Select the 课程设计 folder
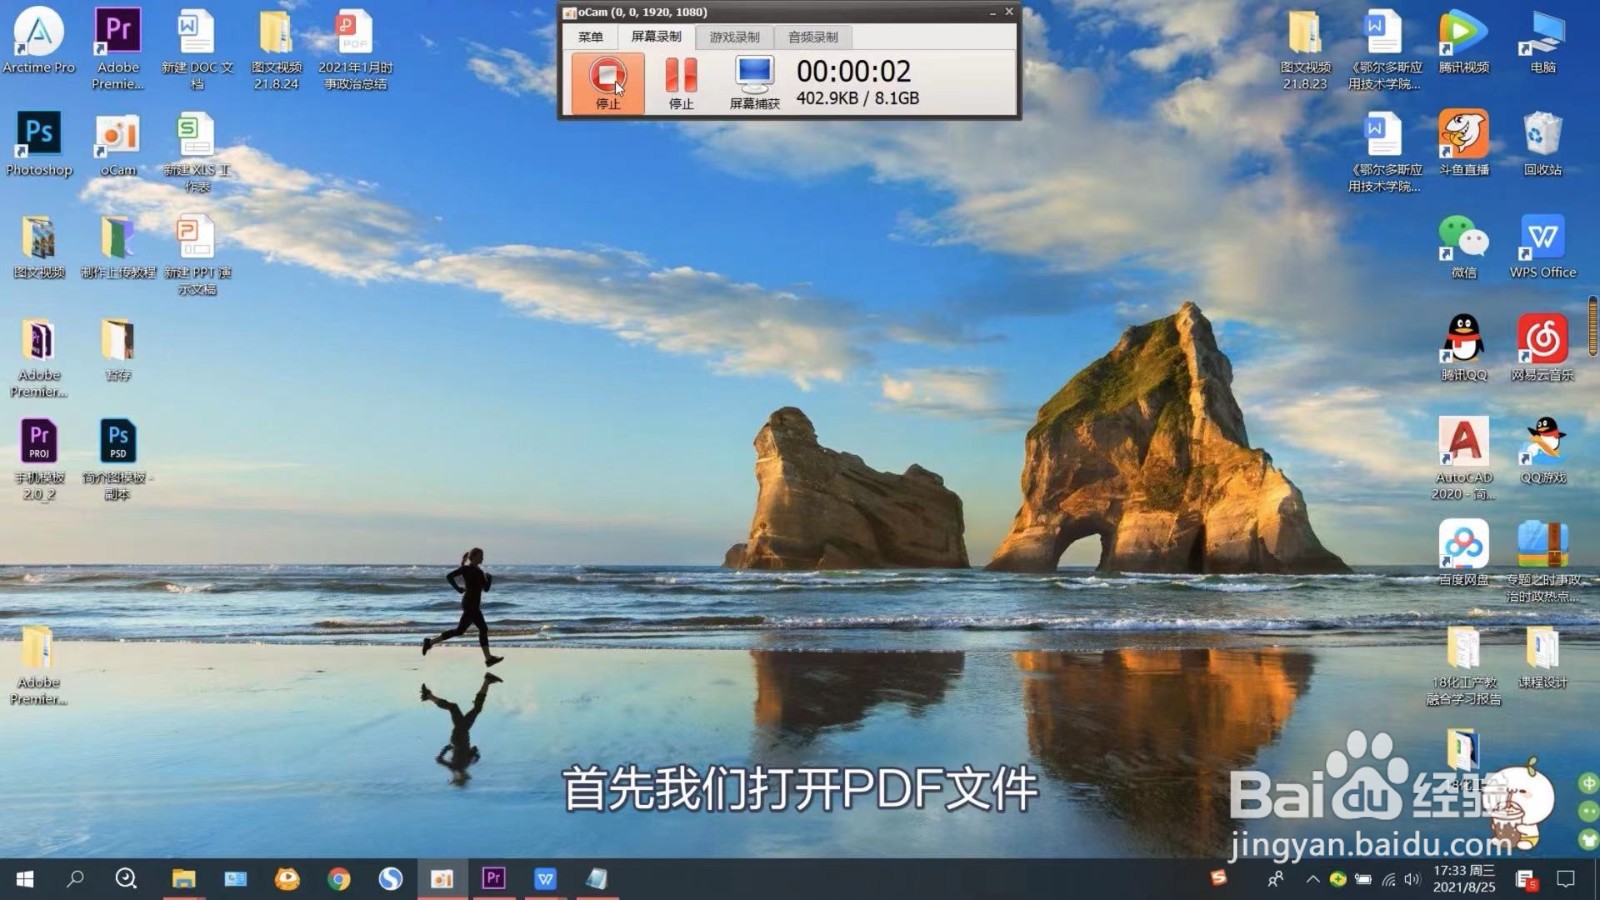Screen dimensions: 1600x900 tap(1543, 657)
